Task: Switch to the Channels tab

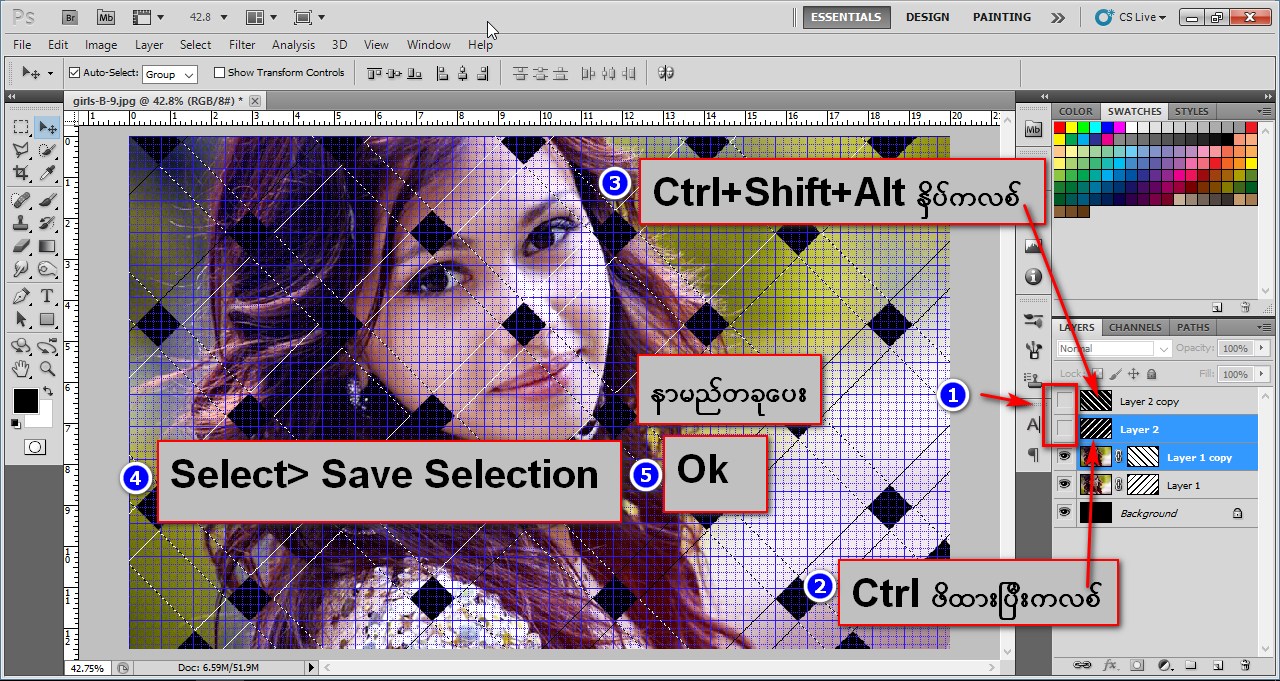Action: (x=1135, y=327)
